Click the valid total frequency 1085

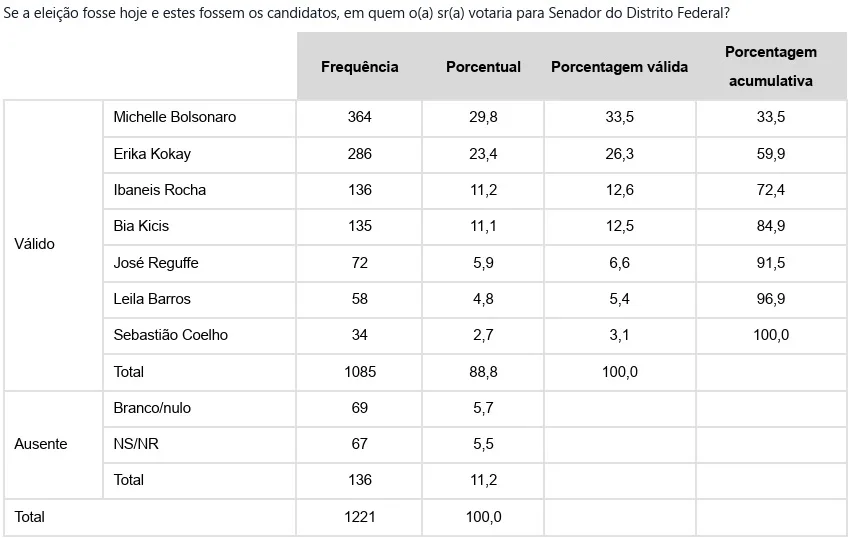[359, 372]
